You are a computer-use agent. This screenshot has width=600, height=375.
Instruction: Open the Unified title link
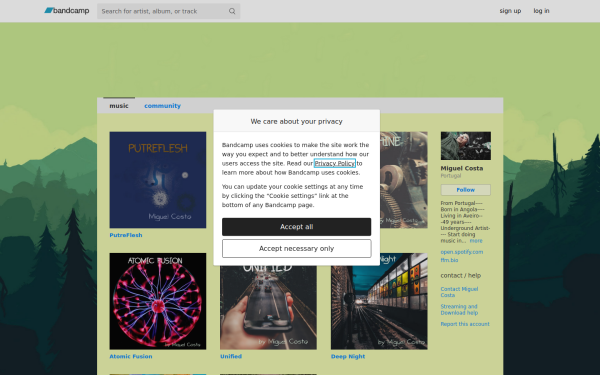click(x=231, y=356)
